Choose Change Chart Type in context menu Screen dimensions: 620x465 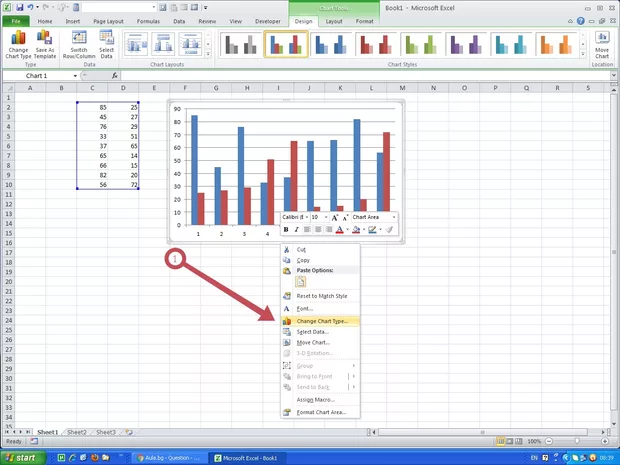click(x=320, y=321)
